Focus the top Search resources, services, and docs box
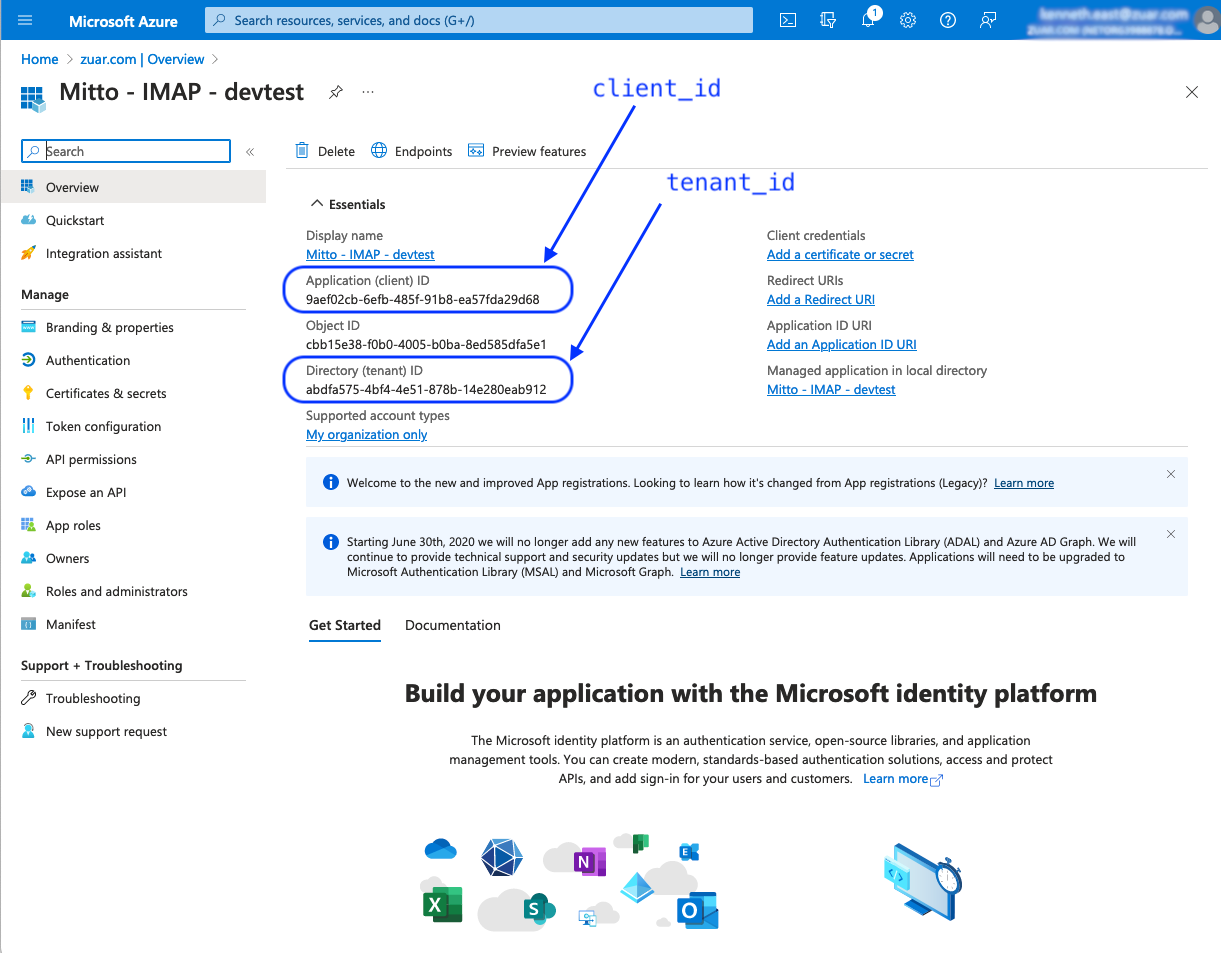This screenshot has width=1221, height=953. tap(479, 20)
